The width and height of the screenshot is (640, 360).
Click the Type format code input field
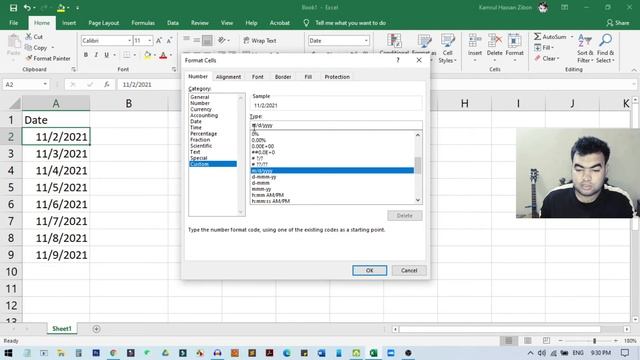336,125
